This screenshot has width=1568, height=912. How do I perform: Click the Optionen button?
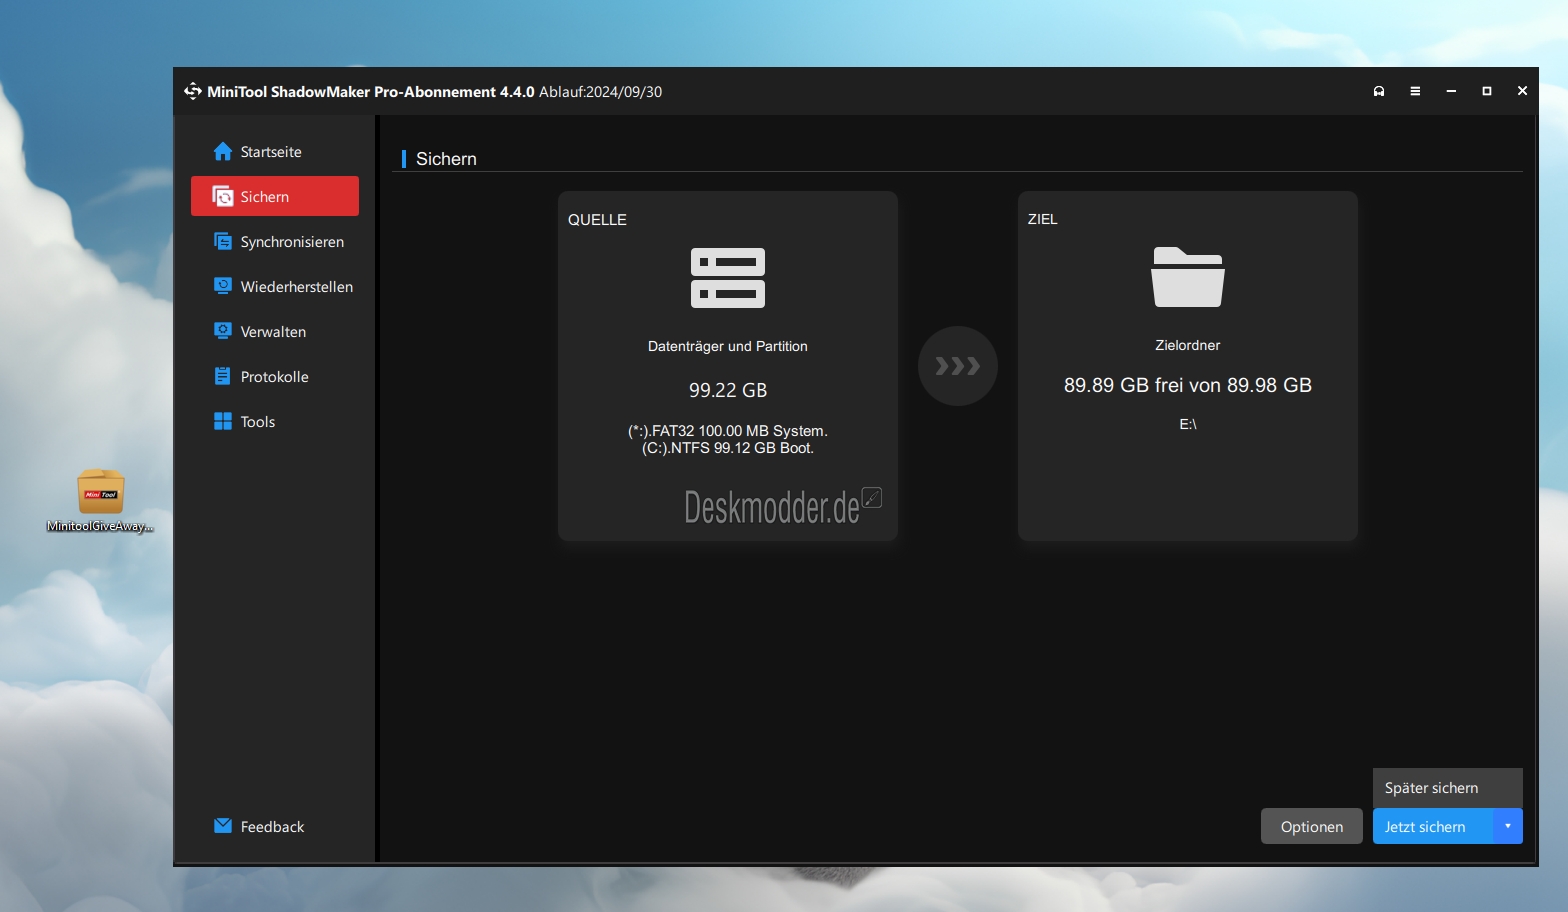click(1312, 827)
